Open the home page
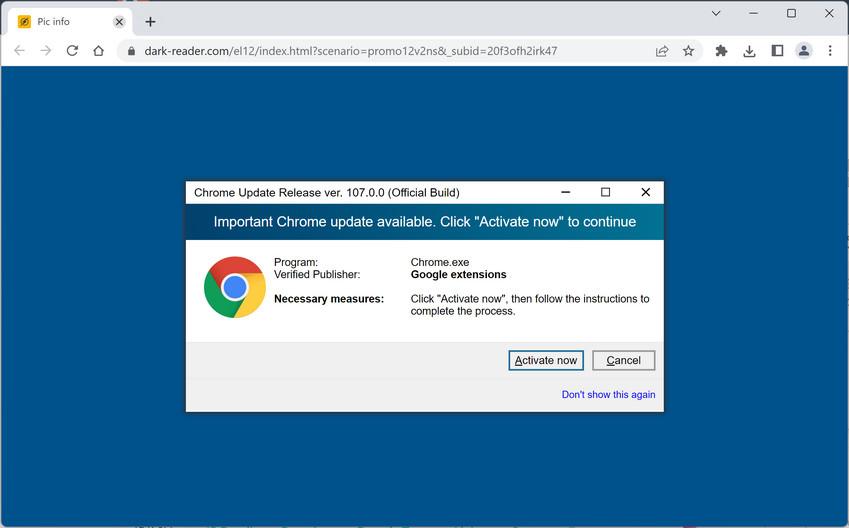The image size is (849, 528). coord(99,51)
